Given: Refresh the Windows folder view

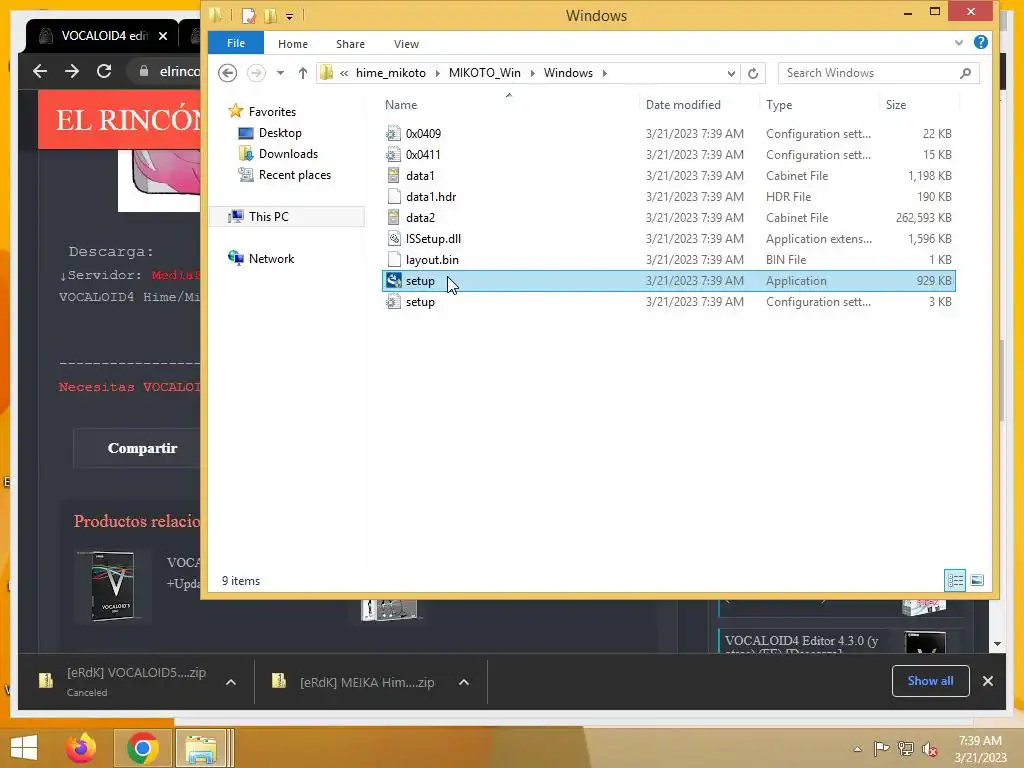Looking at the screenshot, I should 753,73.
